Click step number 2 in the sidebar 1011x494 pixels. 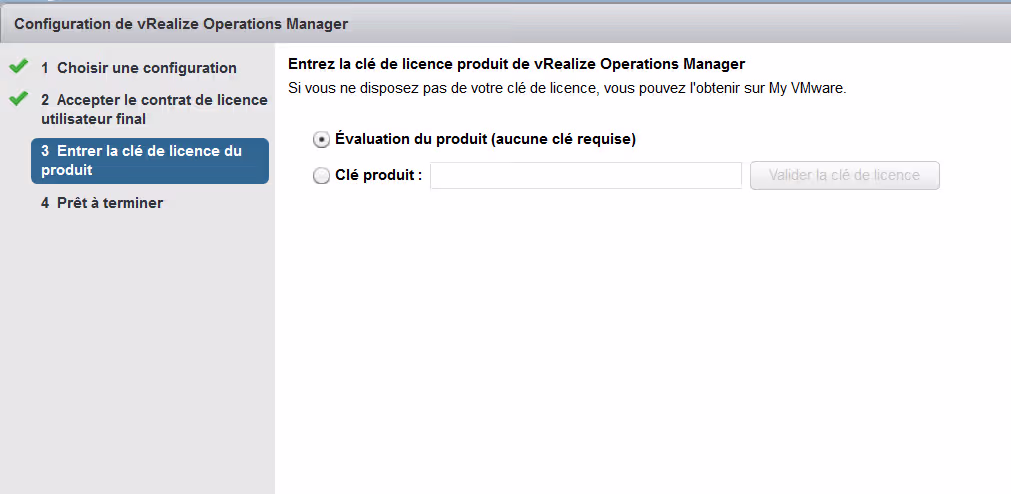45,100
